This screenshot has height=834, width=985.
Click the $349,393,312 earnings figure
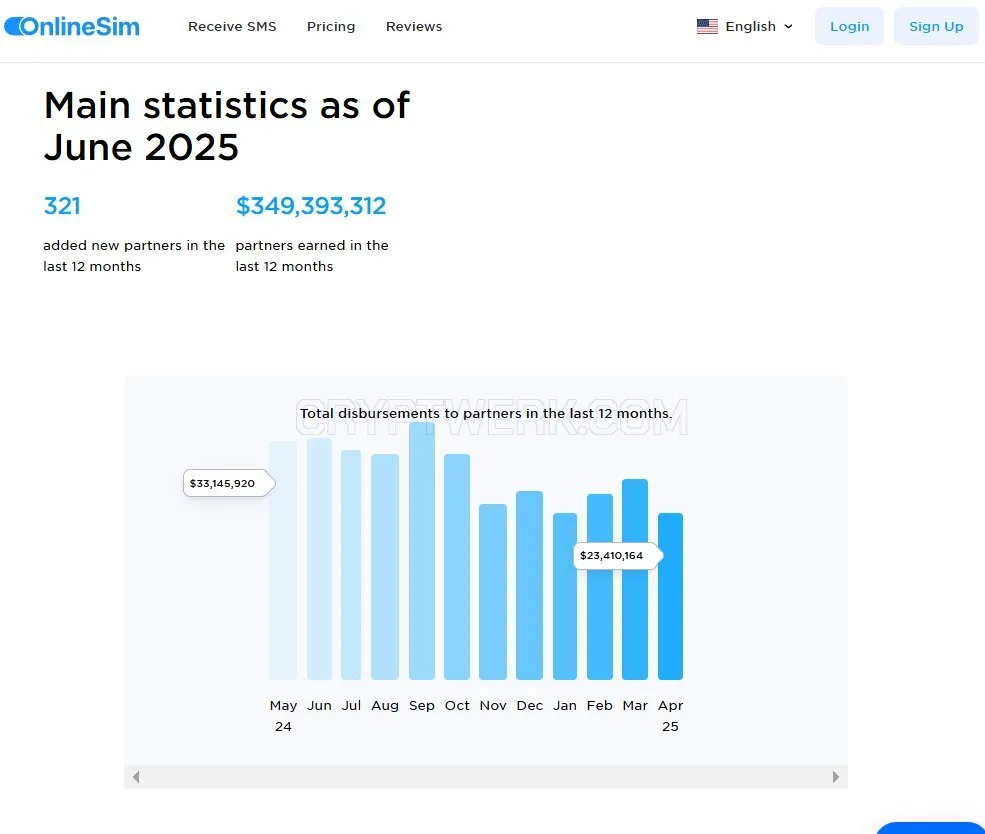[311, 206]
